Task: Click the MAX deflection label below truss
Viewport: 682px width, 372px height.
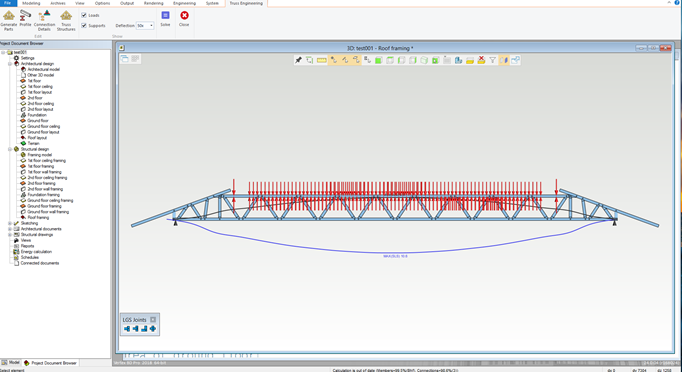Action: (395, 256)
